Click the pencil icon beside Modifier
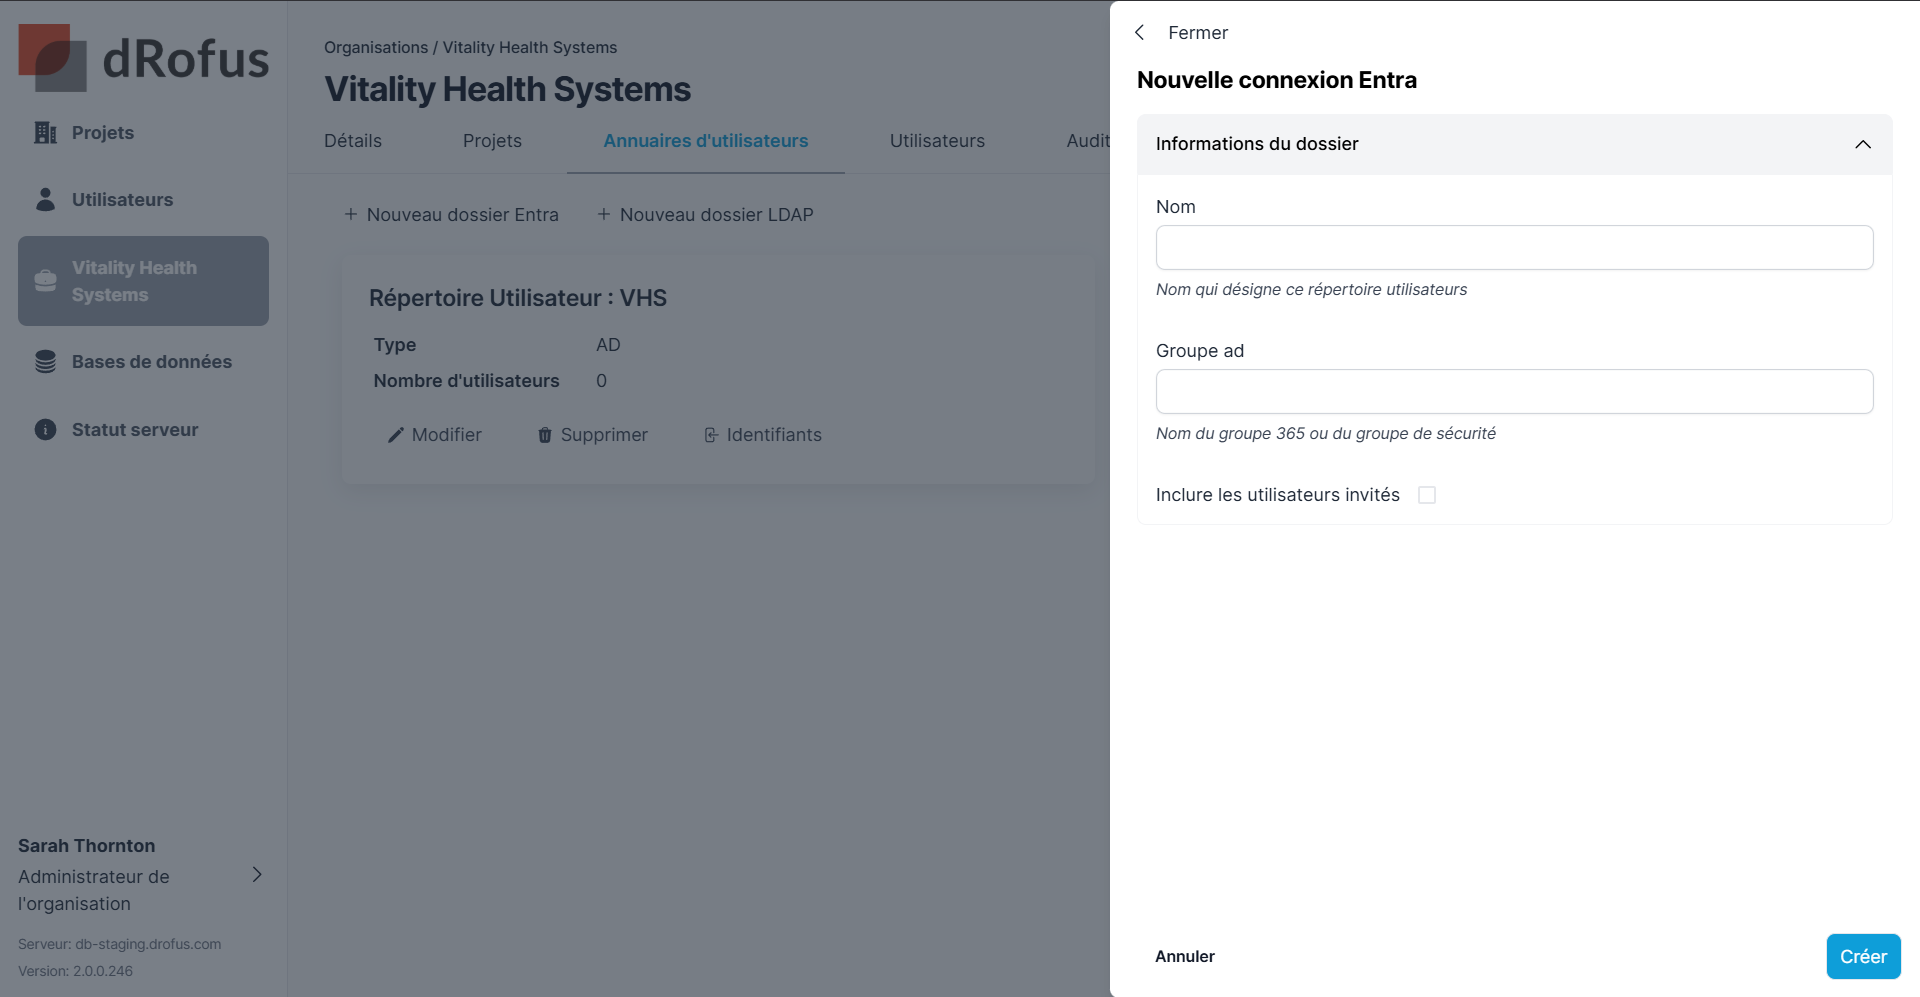The width and height of the screenshot is (1920, 997). point(396,435)
